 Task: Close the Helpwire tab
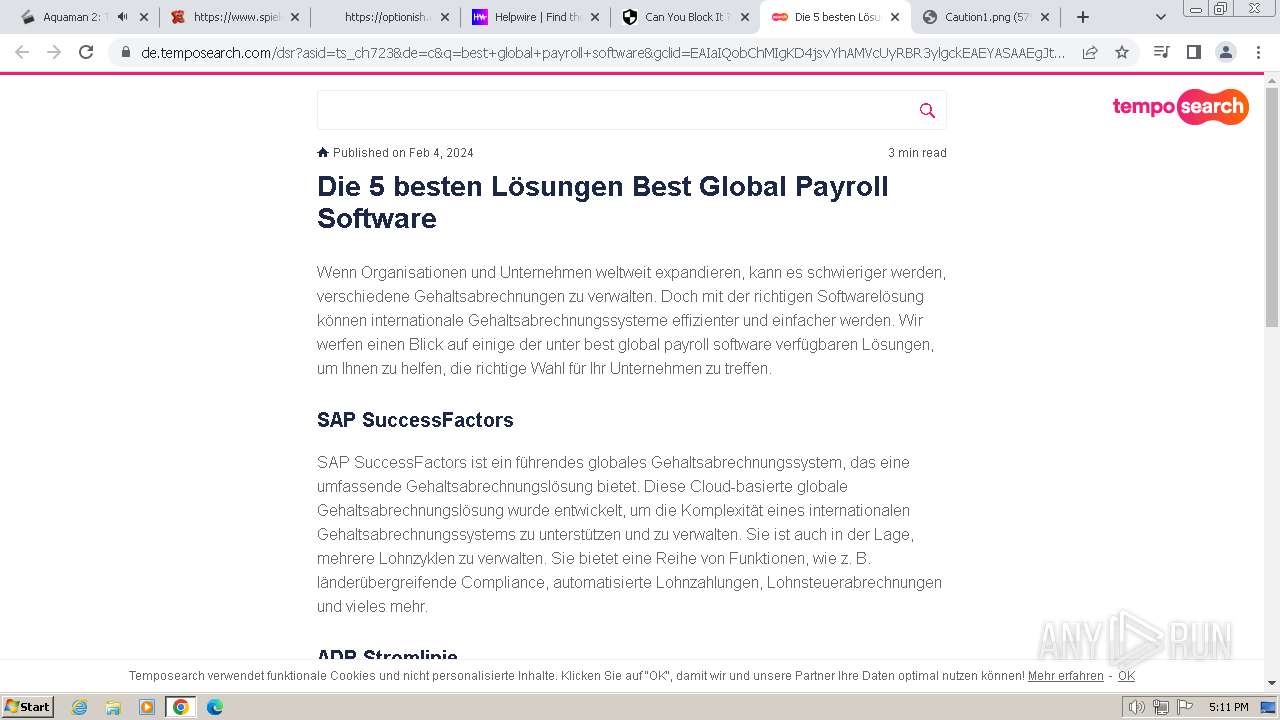click(594, 17)
